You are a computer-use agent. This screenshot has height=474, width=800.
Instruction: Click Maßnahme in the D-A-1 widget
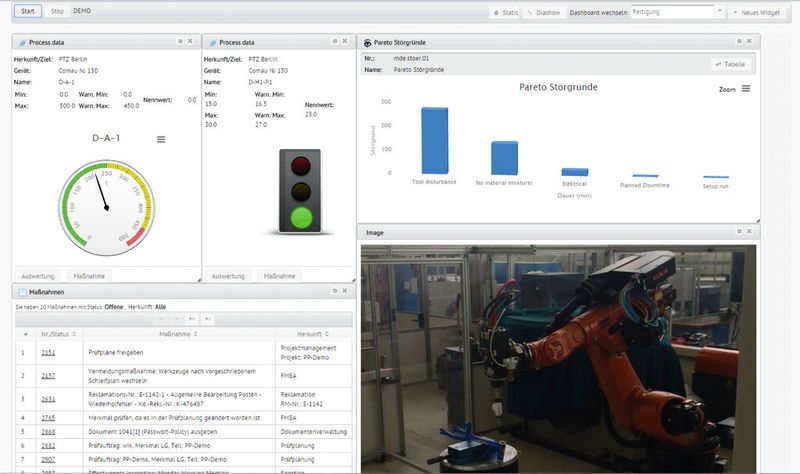[x=89, y=276]
